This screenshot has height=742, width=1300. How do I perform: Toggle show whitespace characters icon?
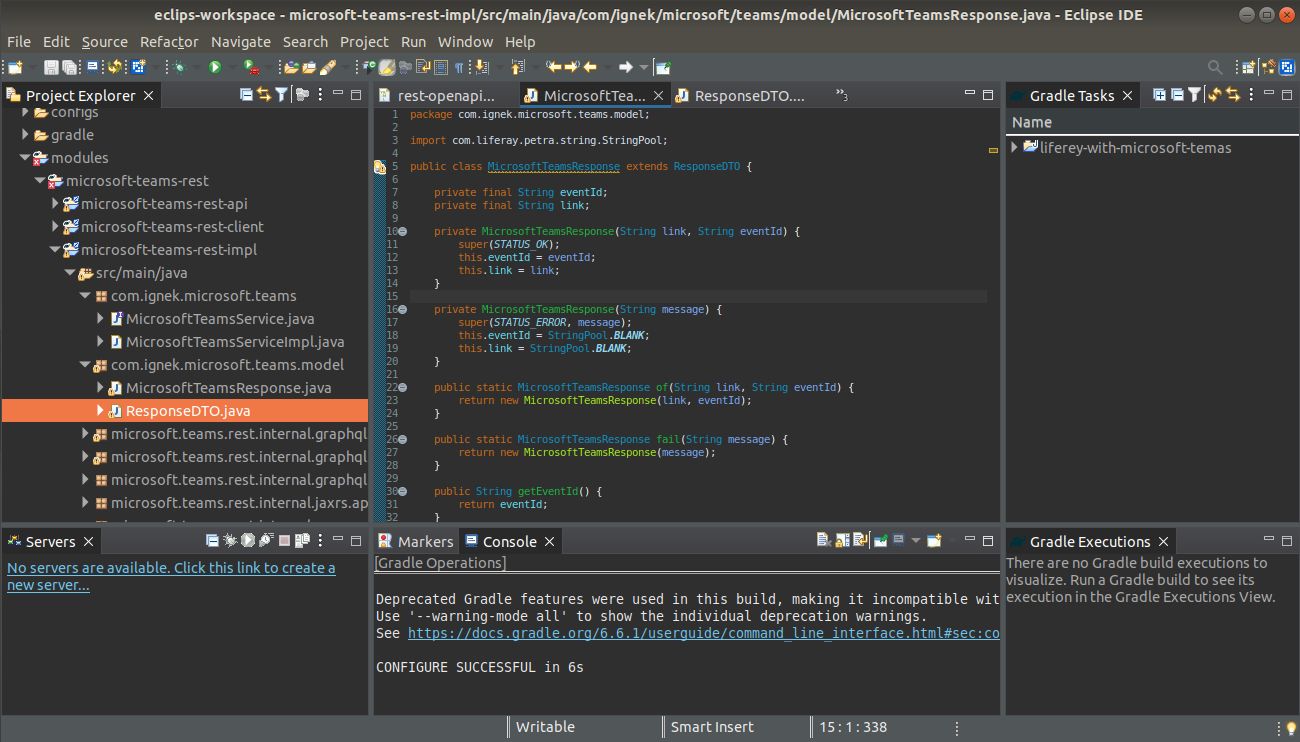(x=459, y=67)
